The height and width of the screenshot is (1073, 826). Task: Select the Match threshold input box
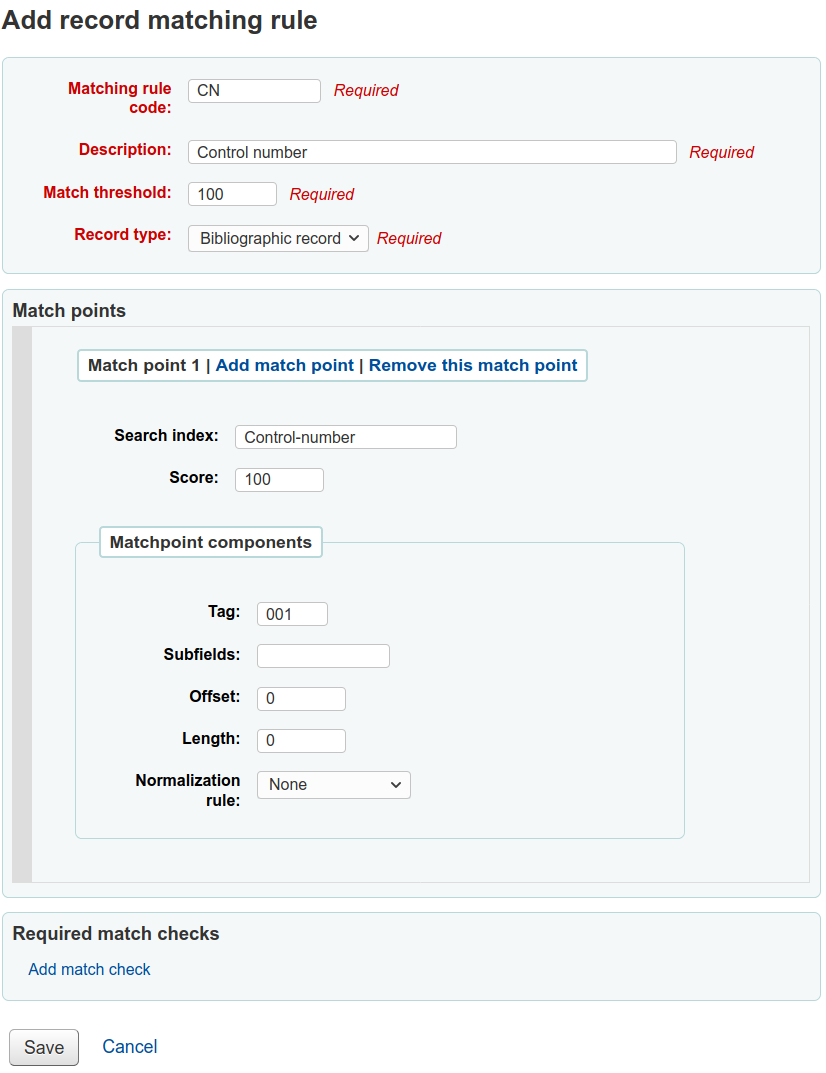pyautogui.click(x=232, y=194)
